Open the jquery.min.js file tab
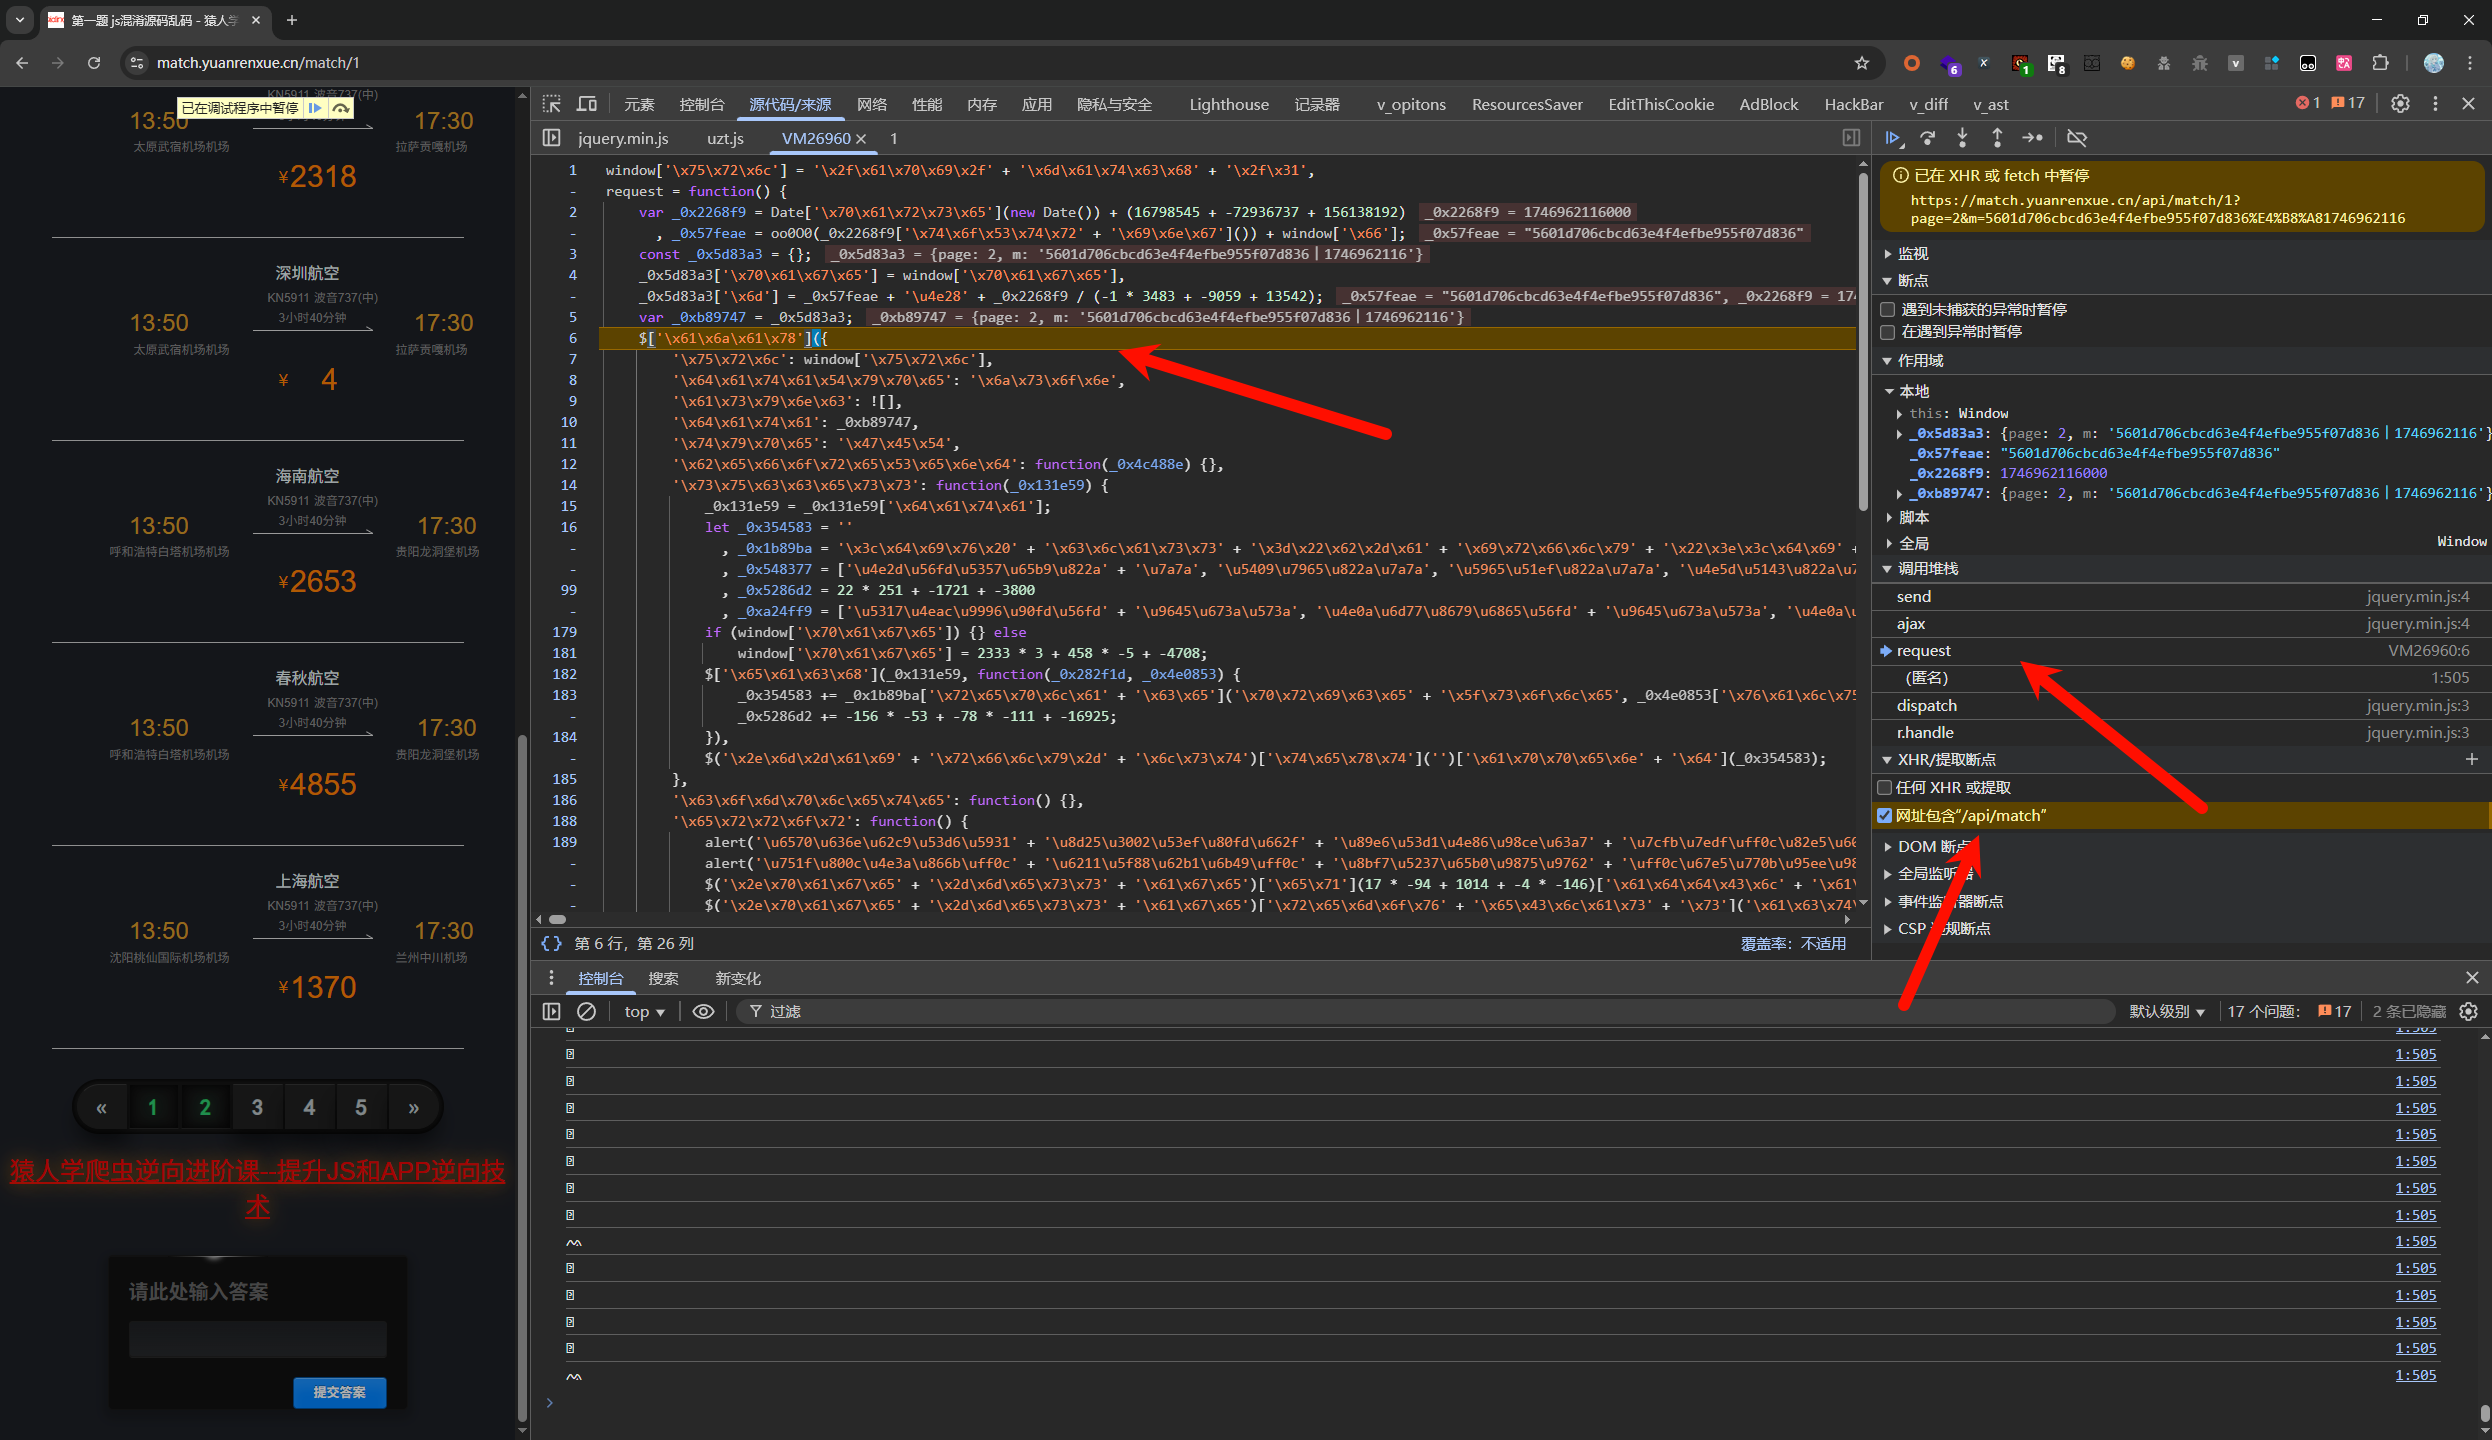This screenshot has height=1440, width=2492. click(623, 138)
